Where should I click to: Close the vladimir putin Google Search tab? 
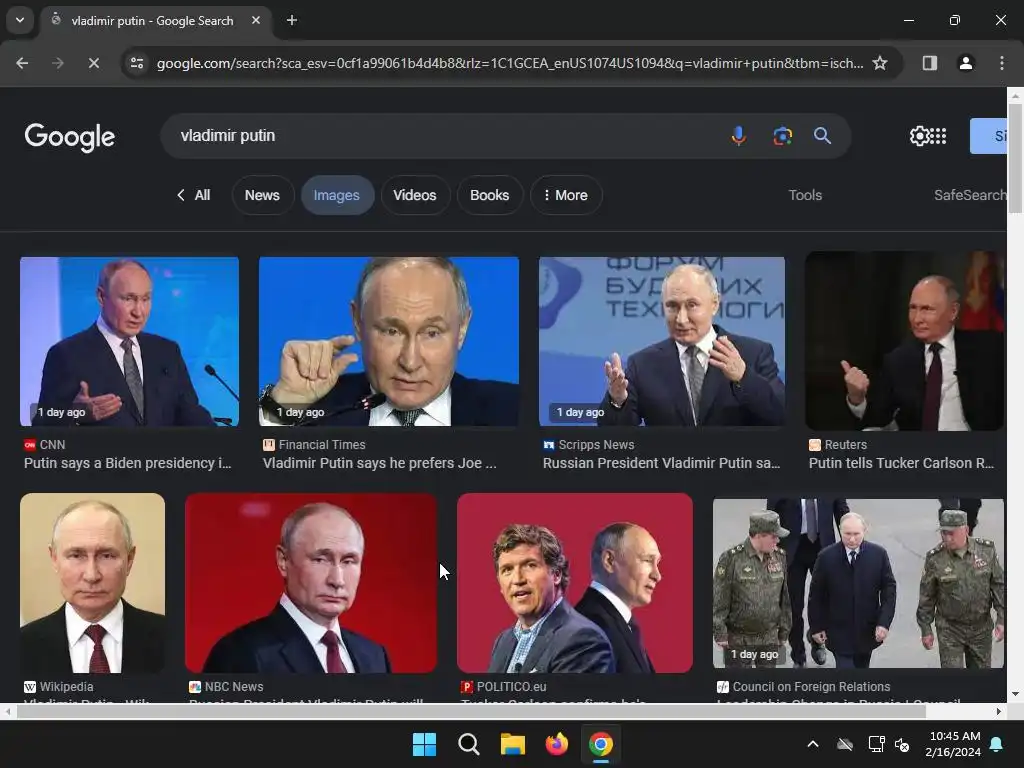256,20
